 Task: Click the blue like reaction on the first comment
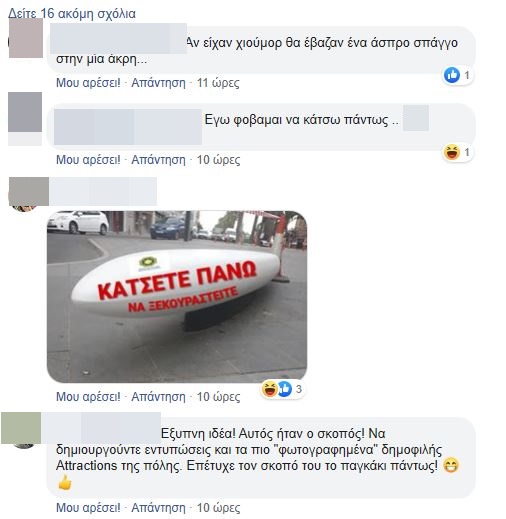[x=452, y=75]
